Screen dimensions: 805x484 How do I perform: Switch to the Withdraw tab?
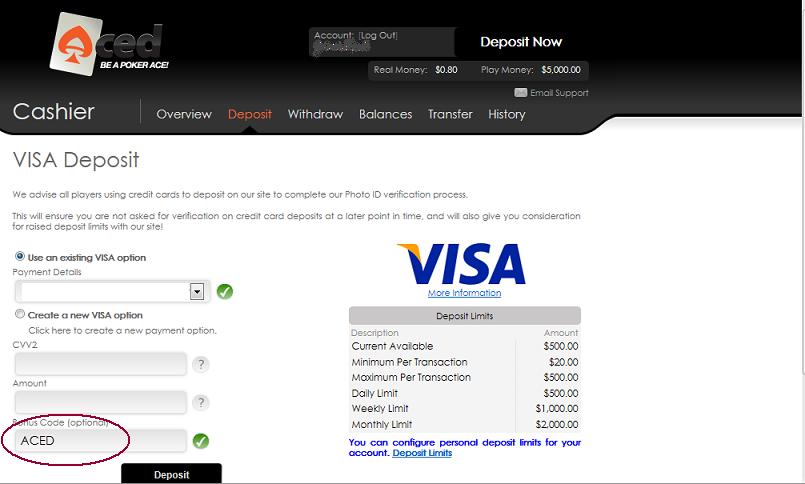pyautogui.click(x=315, y=114)
